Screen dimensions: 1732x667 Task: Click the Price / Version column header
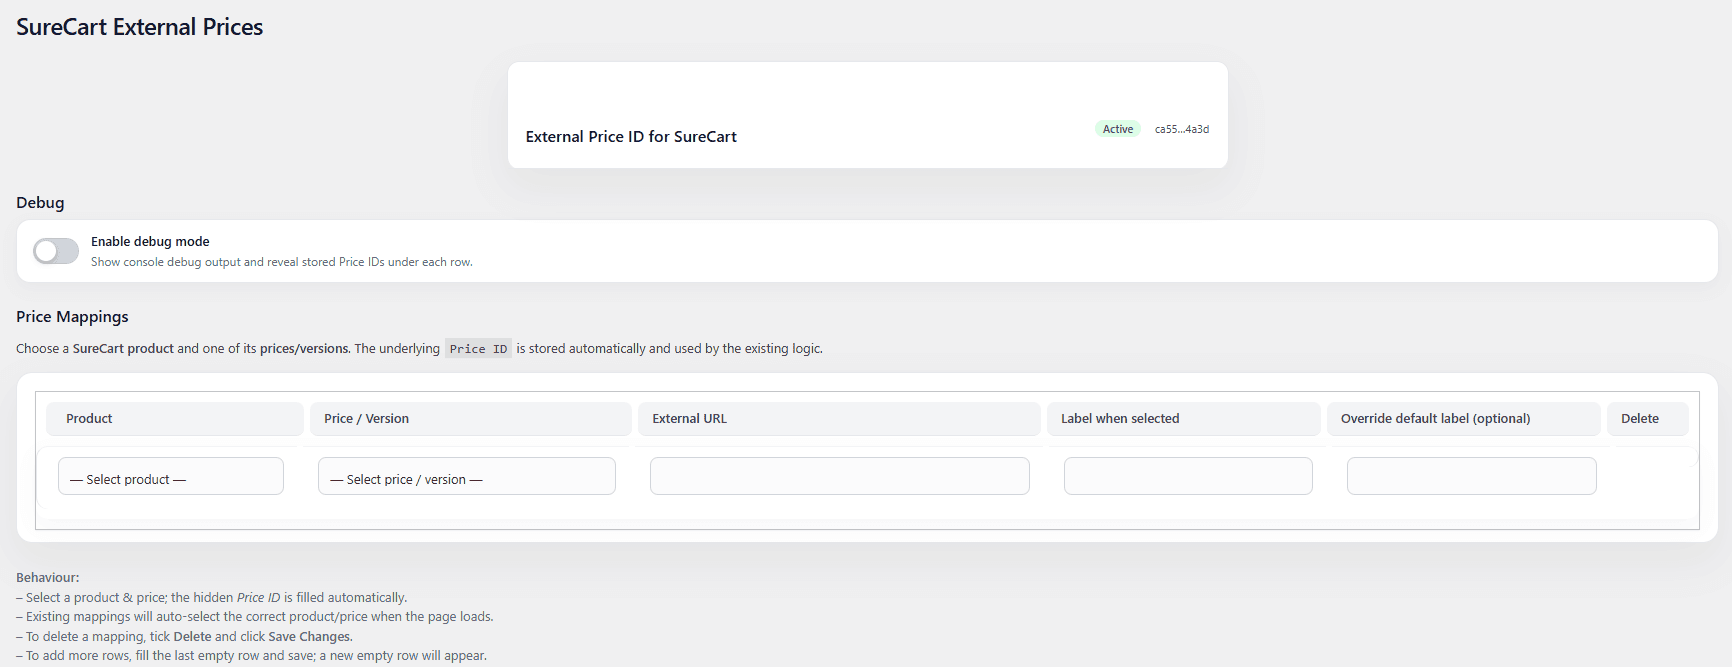(471, 419)
